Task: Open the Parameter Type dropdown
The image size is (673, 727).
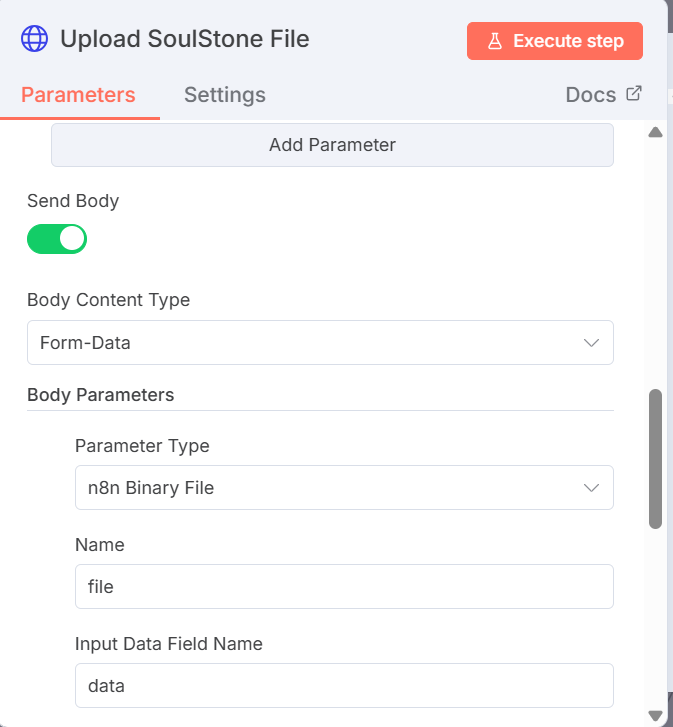Action: click(344, 488)
